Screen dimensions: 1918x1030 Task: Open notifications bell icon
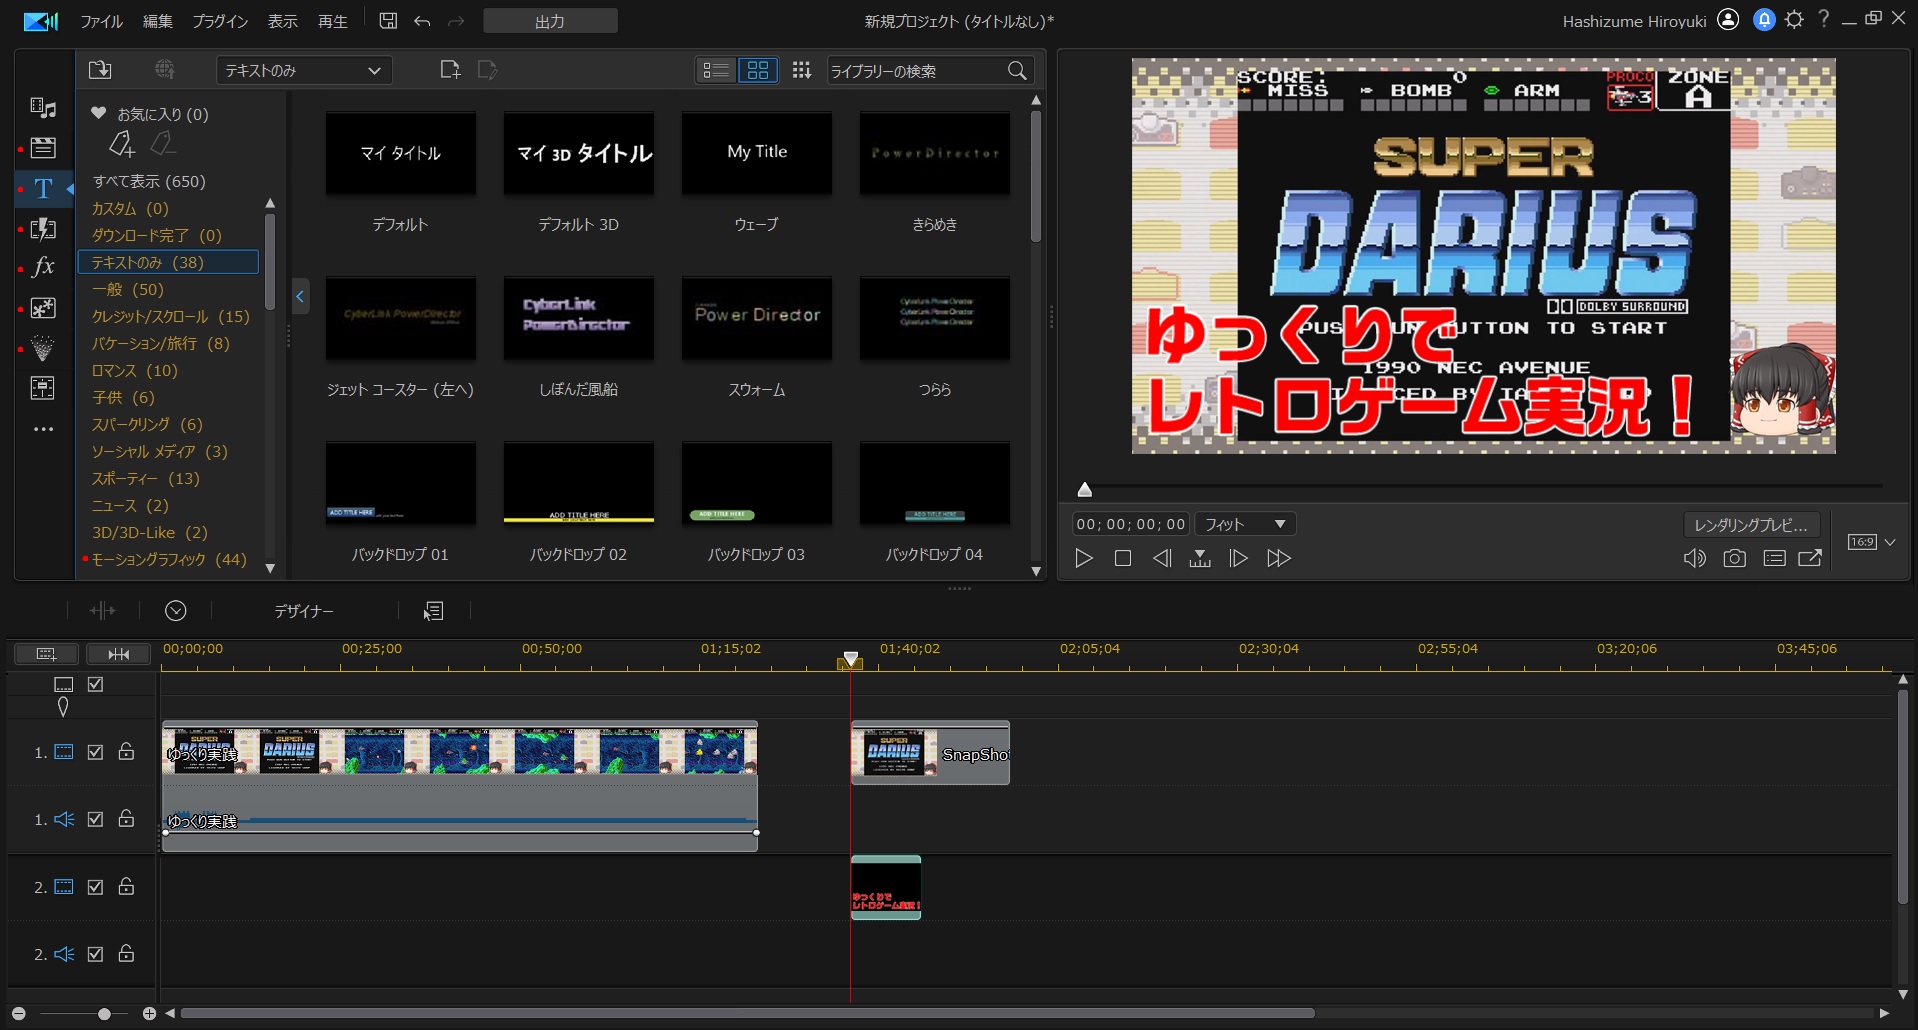[x=1765, y=20]
